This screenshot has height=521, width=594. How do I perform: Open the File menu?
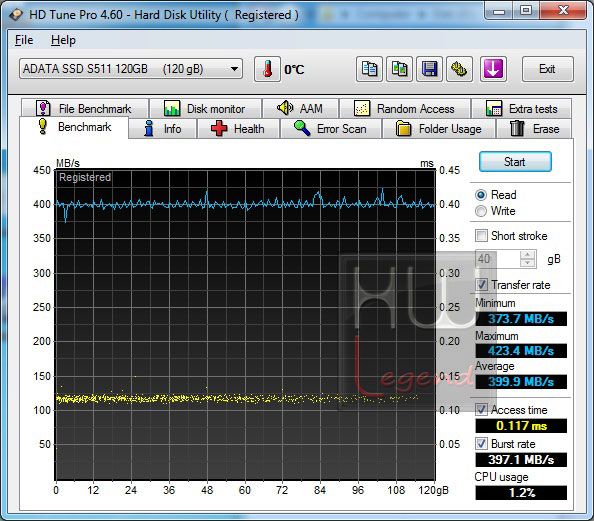coord(24,40)
